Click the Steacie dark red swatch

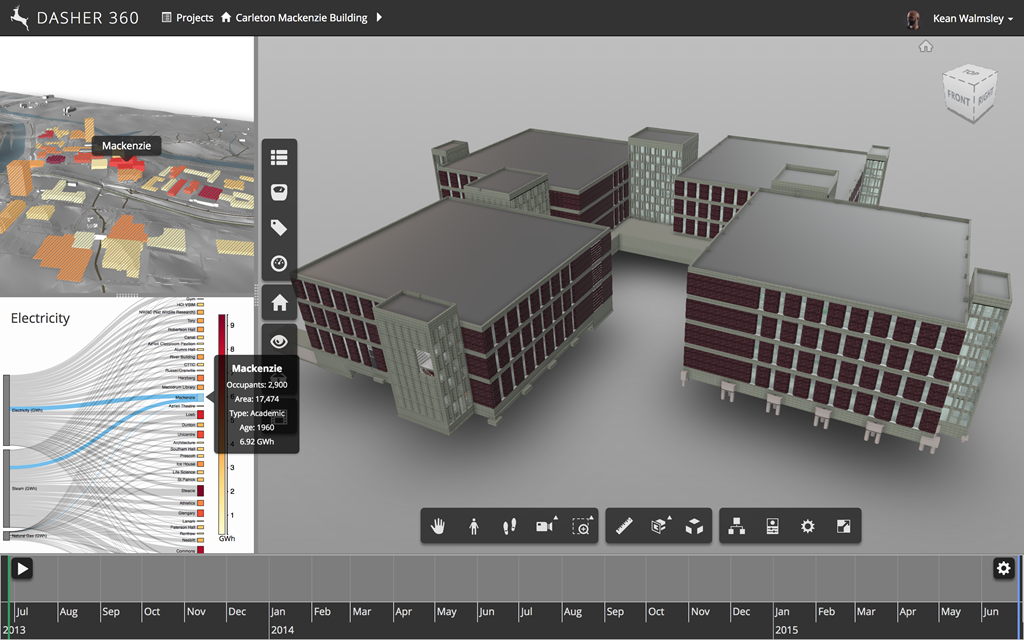[201, 491]
